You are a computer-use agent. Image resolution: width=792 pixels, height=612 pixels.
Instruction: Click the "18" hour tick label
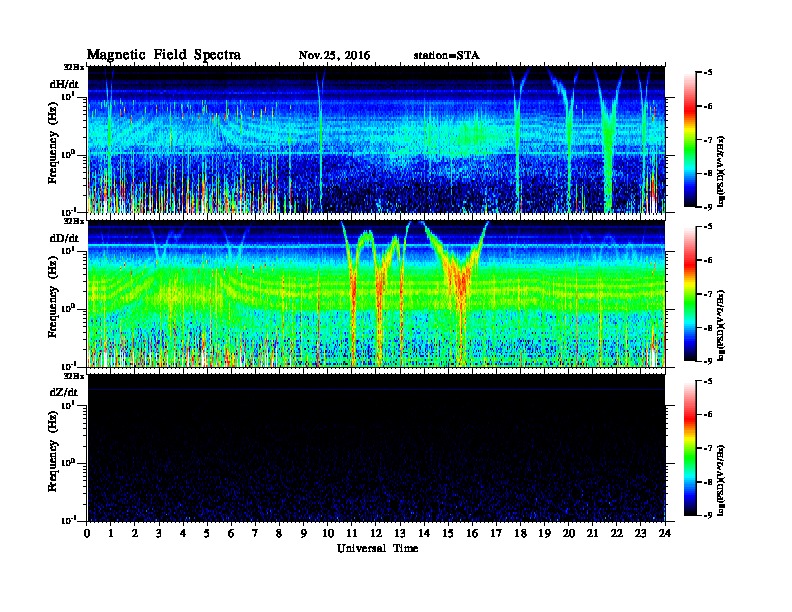tap(520, 534)
